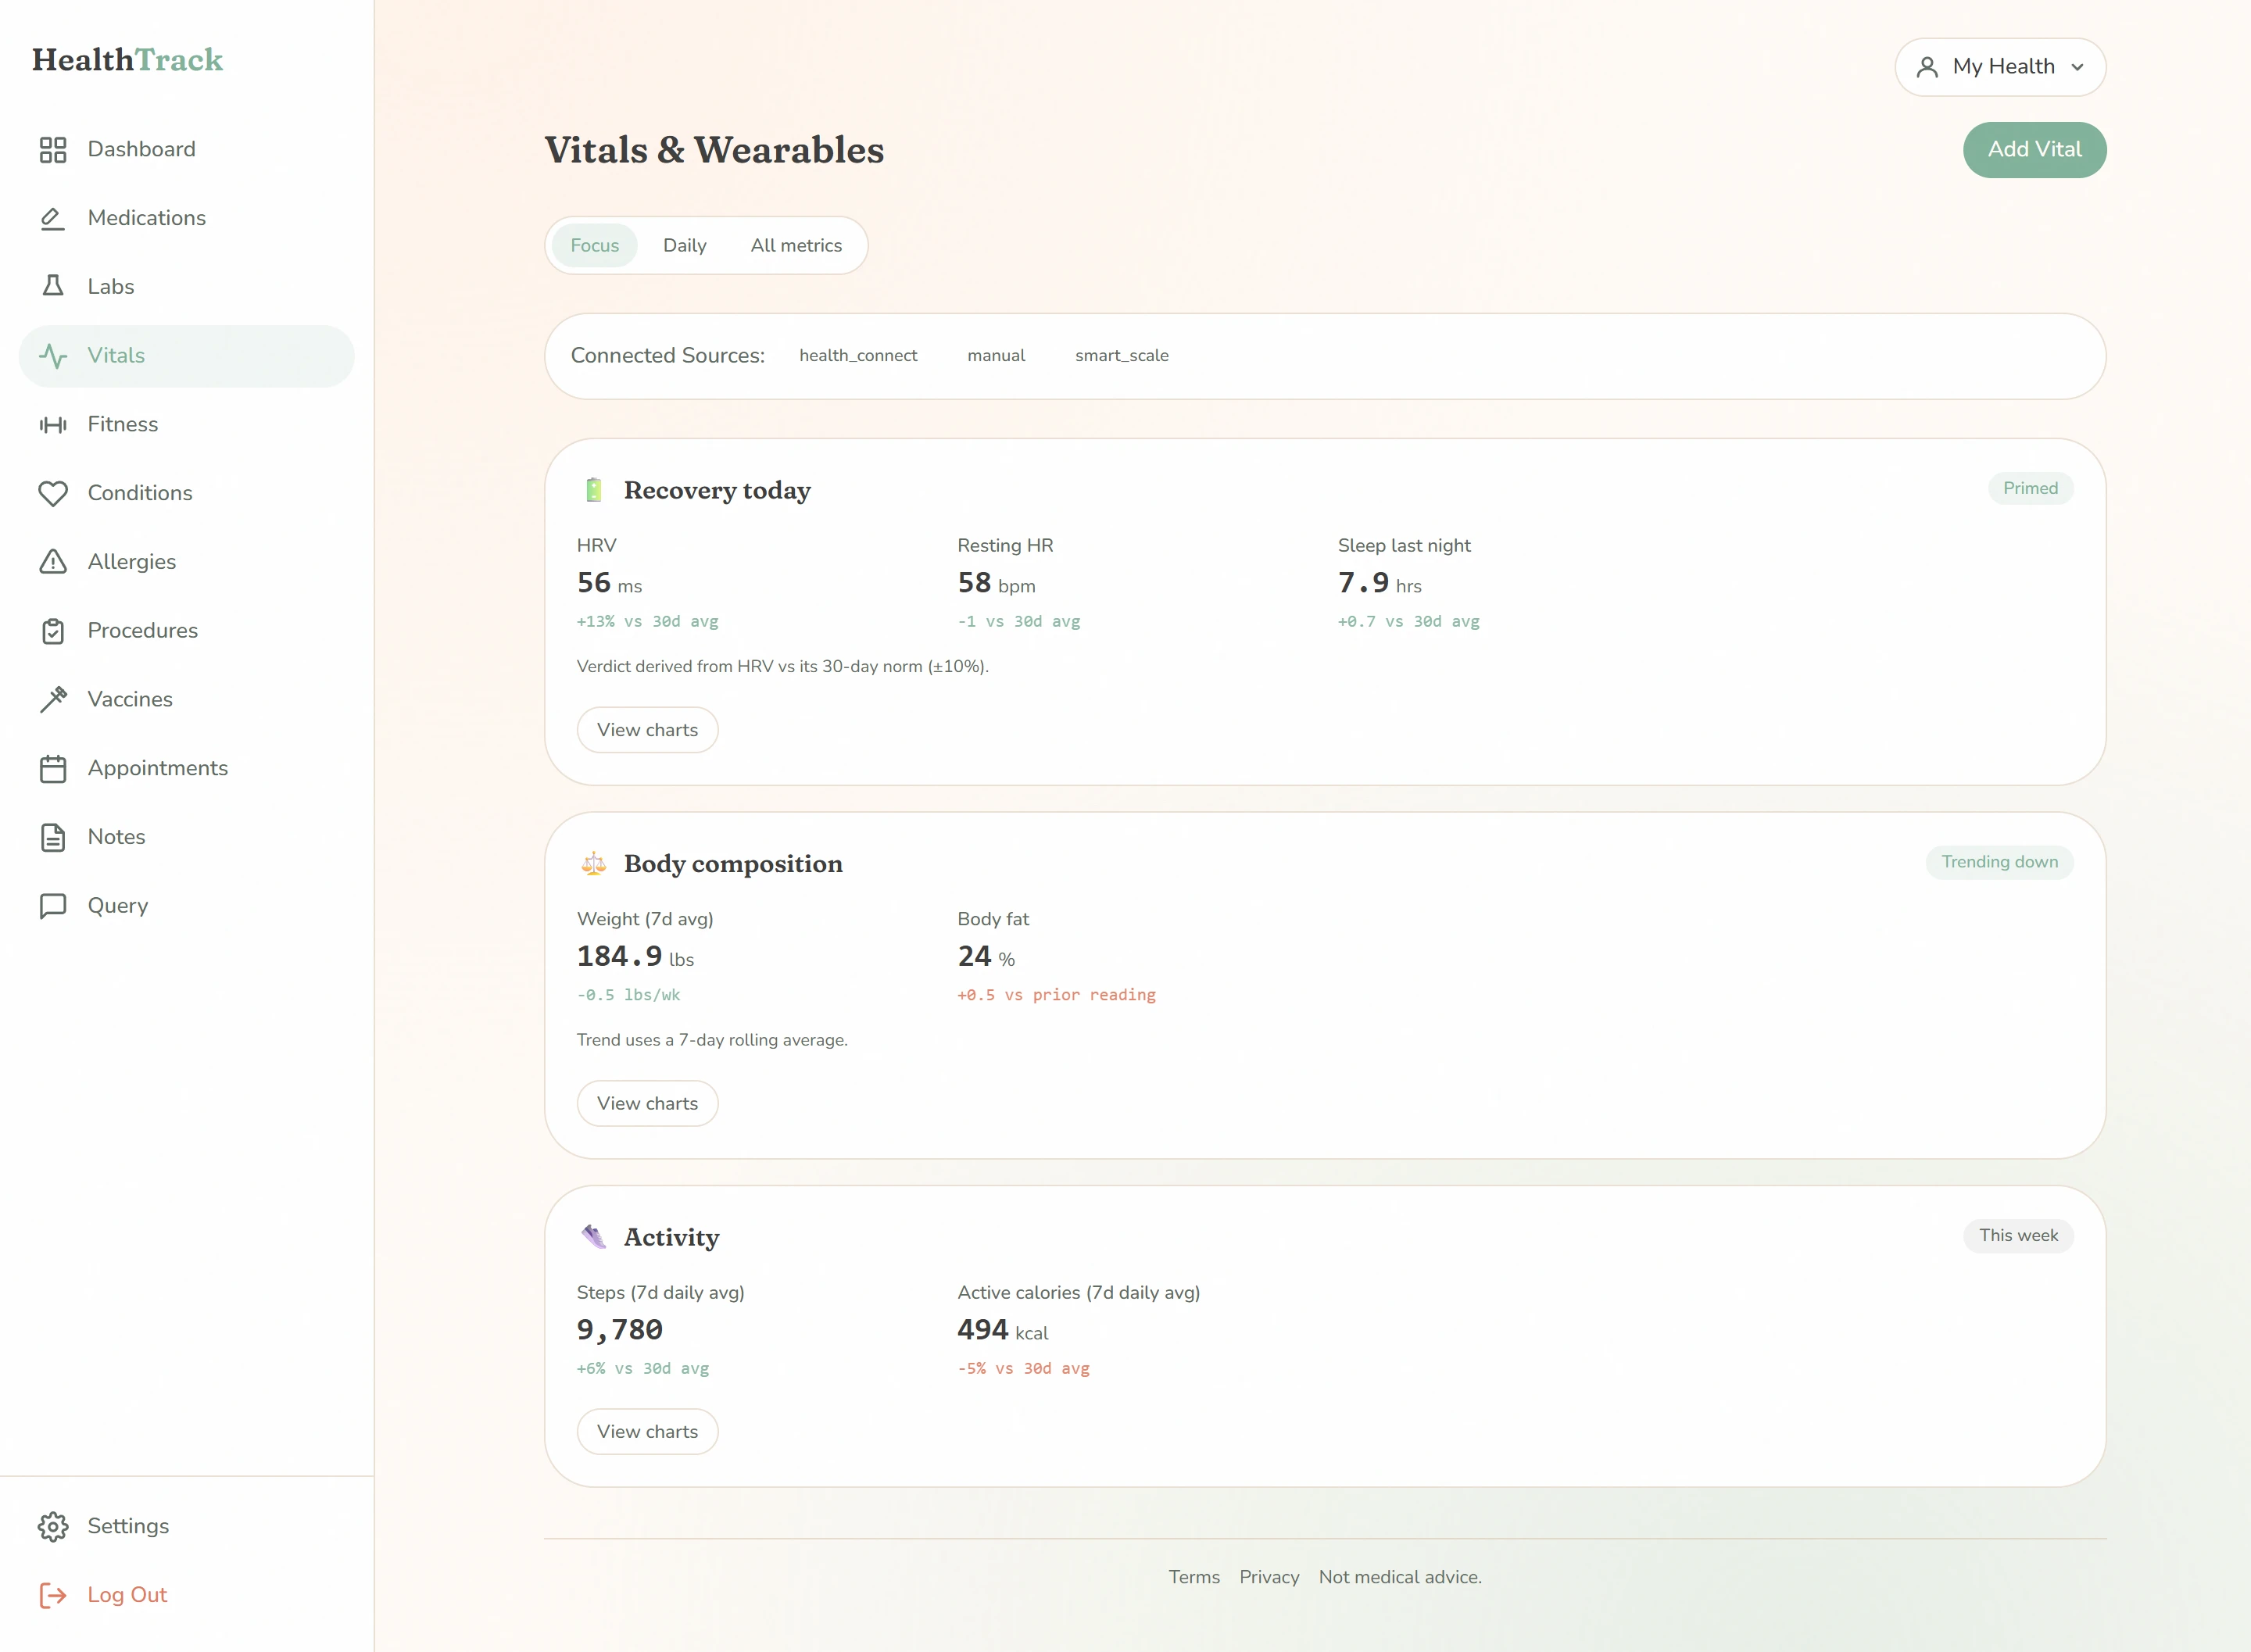Screen dimensions: 2251x1652
Task: Click the smart_scale source tag
Action: pyautogui.click(x=1122, y=356)
